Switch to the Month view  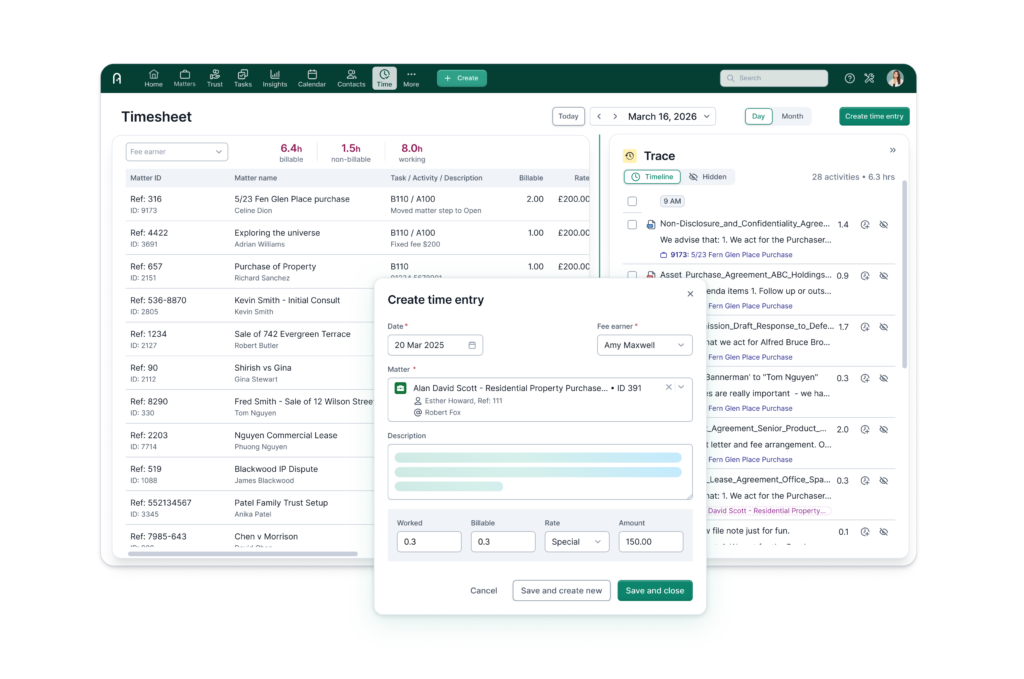pyautogui.click(x=792, y=116)
